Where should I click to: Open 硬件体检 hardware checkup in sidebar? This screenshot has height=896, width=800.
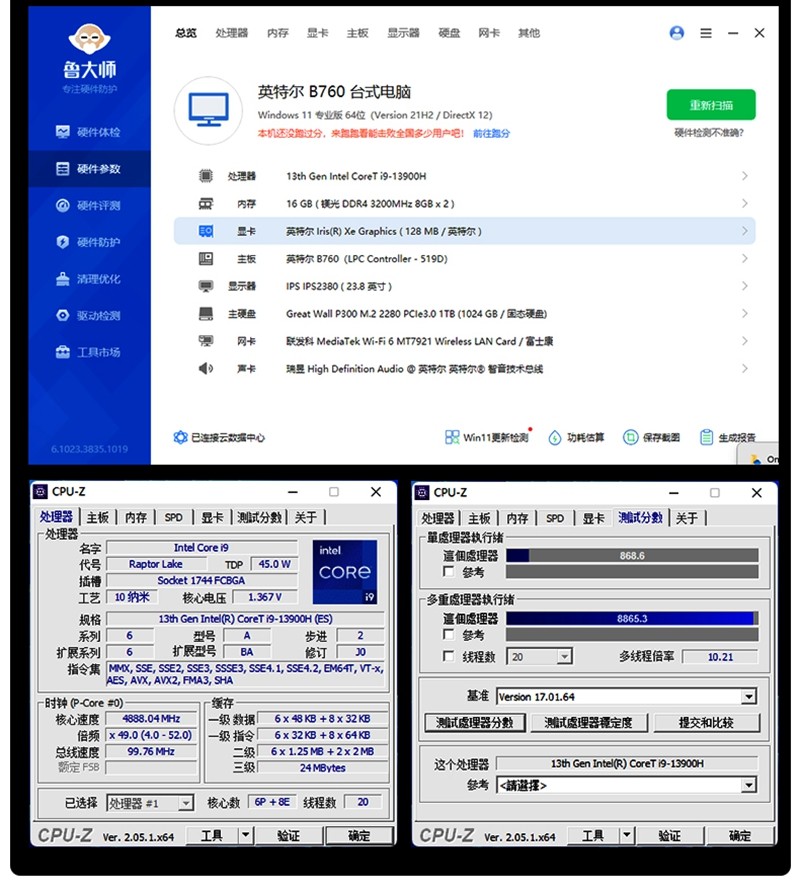click(89, 132)
